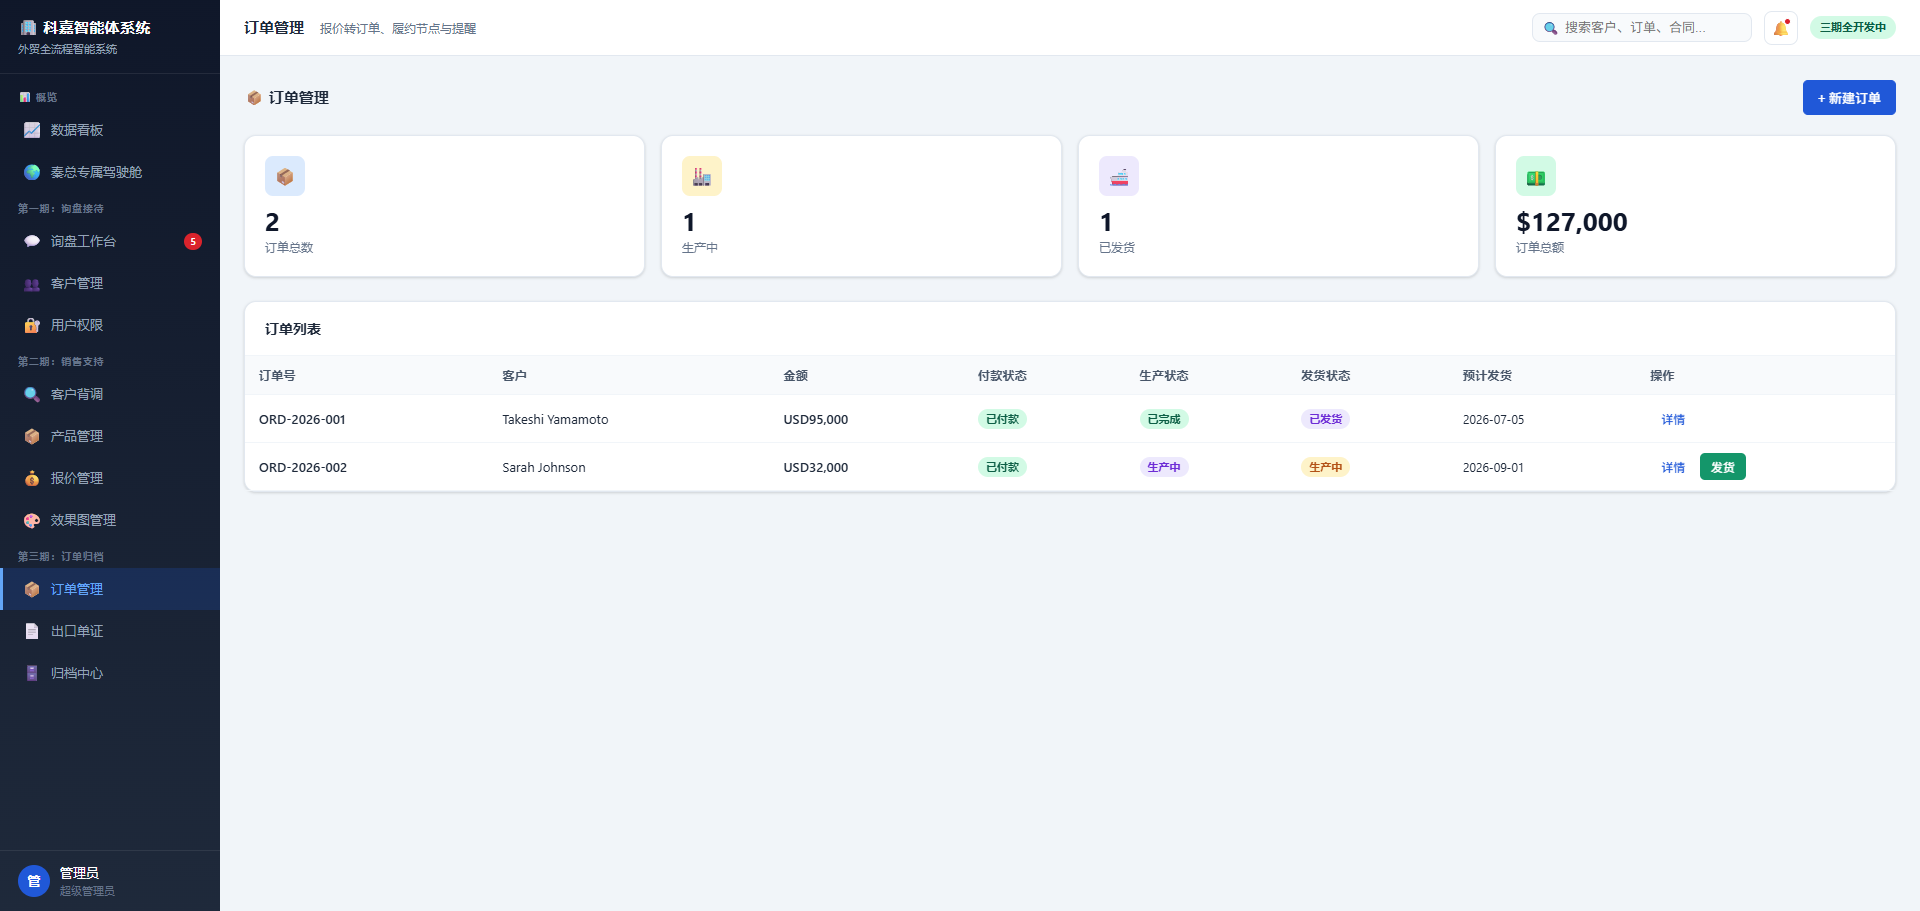Open the 数据看板 dashboard icon
This screenshot has height=911, width=1920.
32,130
